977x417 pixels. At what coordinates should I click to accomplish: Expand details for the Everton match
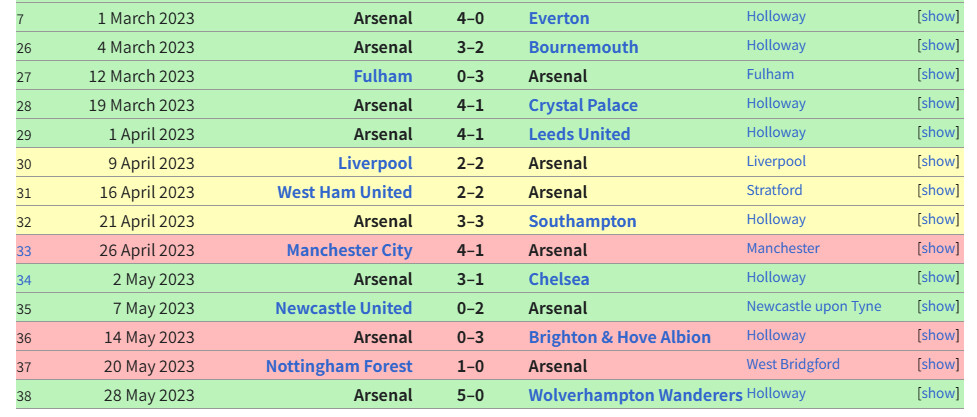[x=939, y=16]
